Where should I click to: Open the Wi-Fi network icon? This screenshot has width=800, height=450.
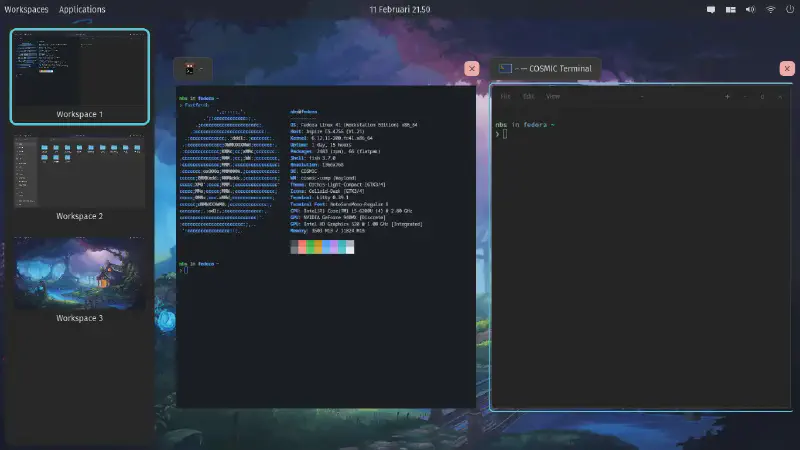tap(771, 9)
